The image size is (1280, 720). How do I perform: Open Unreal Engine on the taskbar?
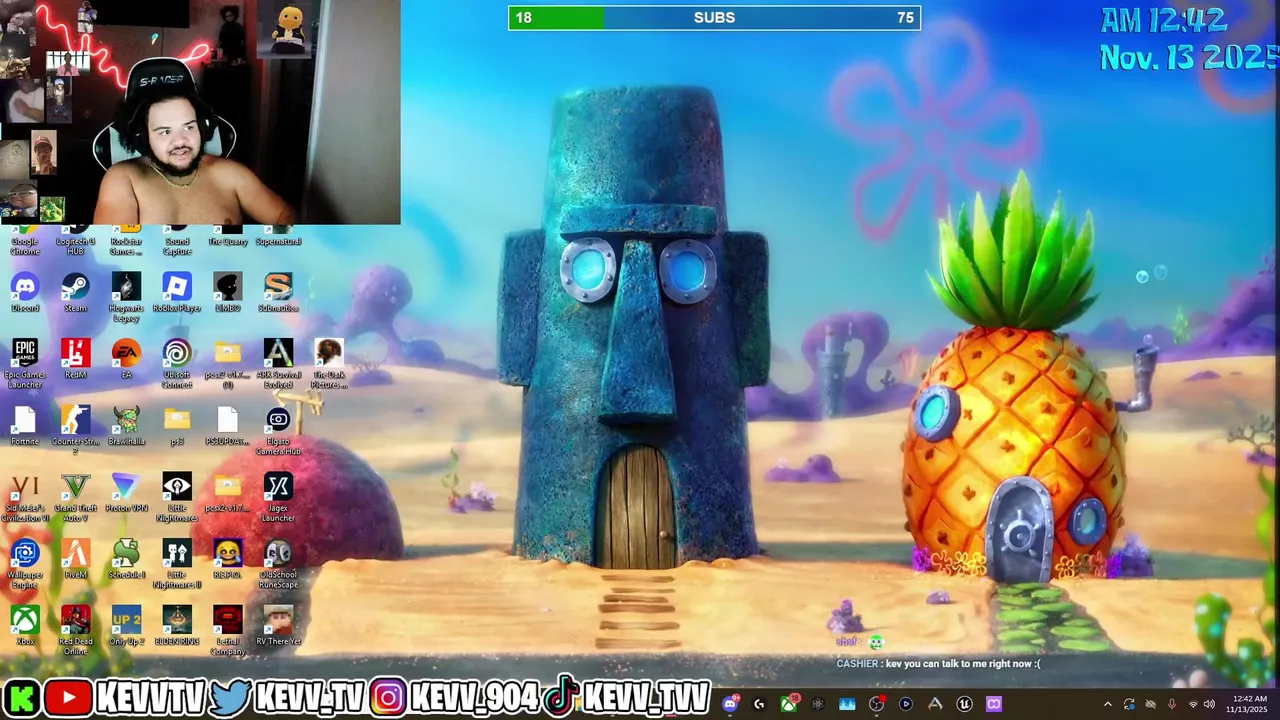(964, 704)
